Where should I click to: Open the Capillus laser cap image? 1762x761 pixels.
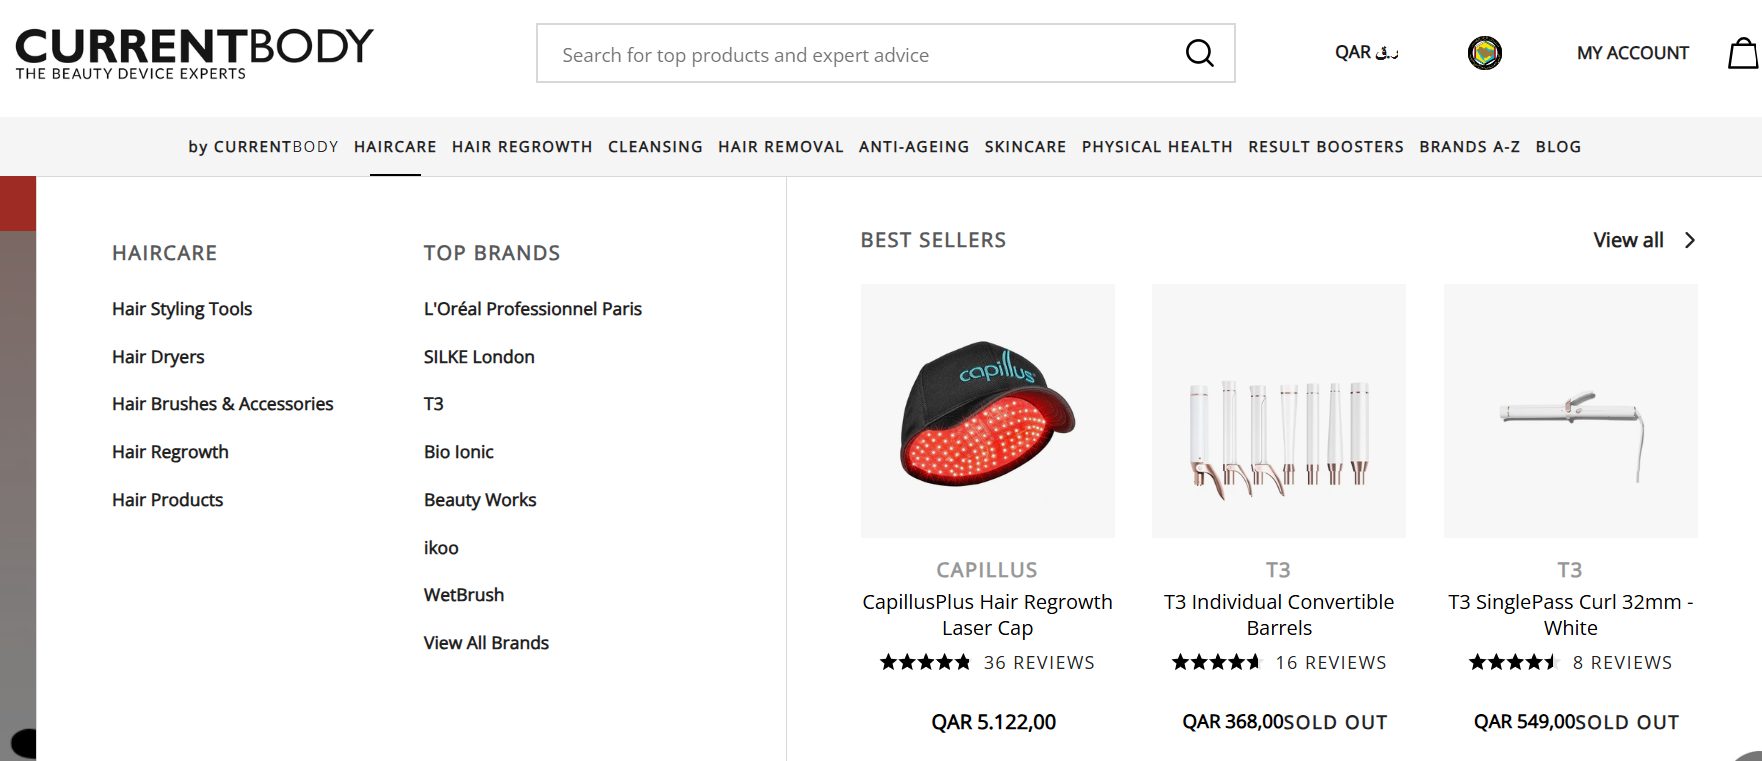(x=988, y=411)
